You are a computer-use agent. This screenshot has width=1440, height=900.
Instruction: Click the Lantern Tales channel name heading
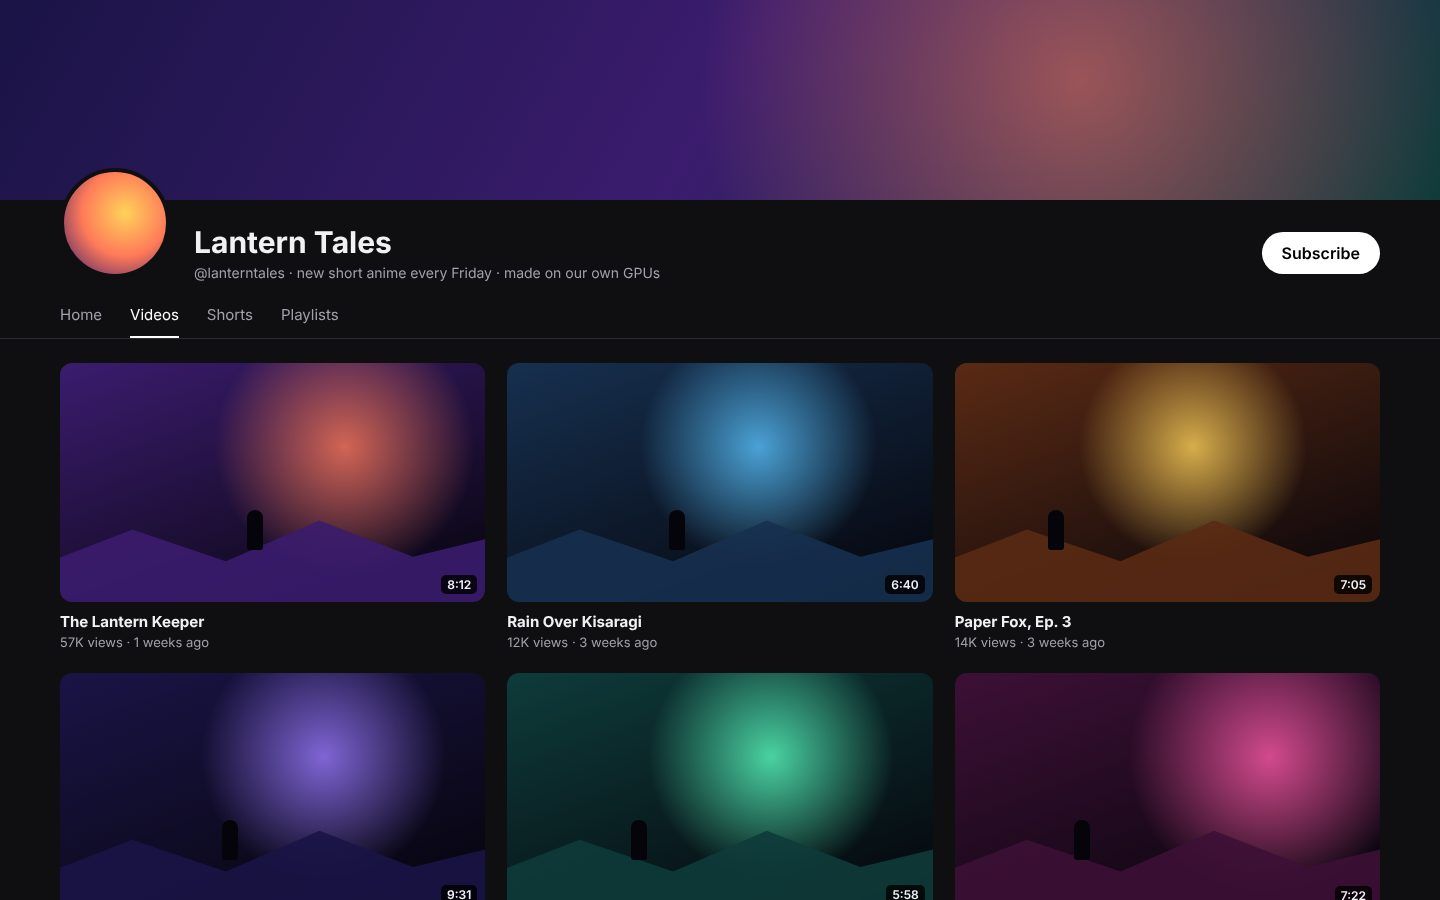coord(293,242)
